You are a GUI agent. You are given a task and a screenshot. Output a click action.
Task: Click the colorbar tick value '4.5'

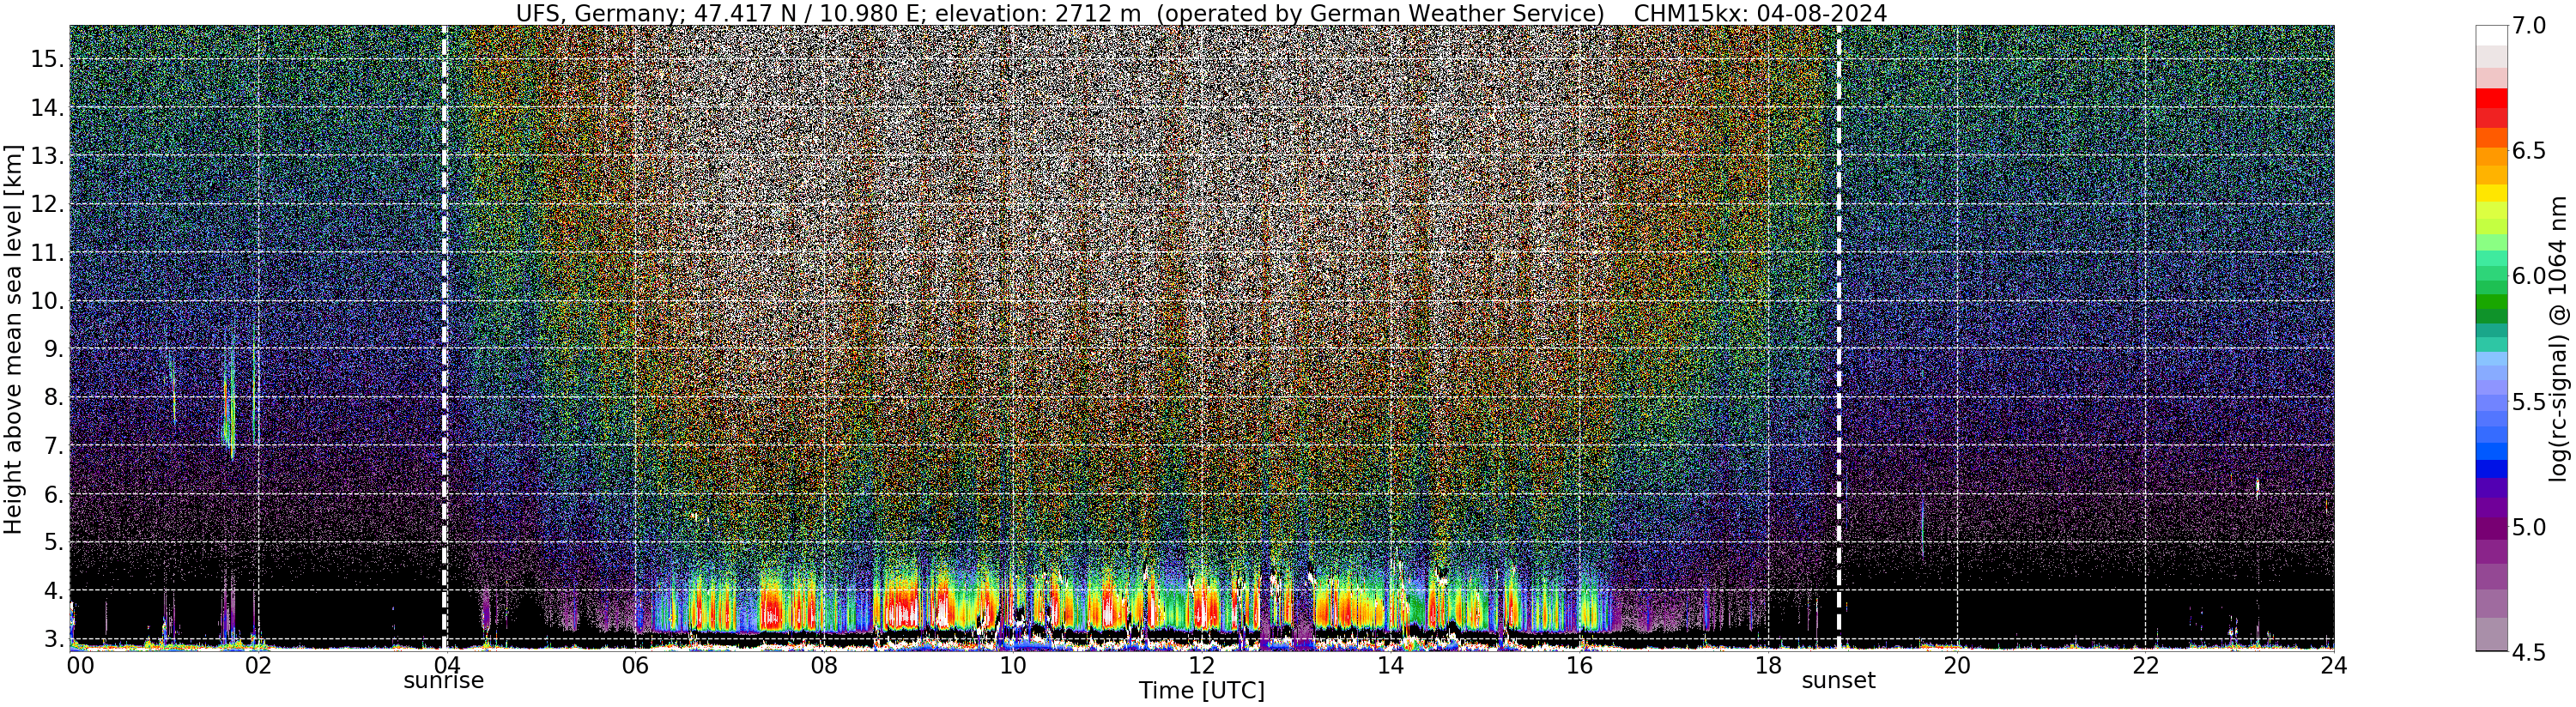point(2528,652)
